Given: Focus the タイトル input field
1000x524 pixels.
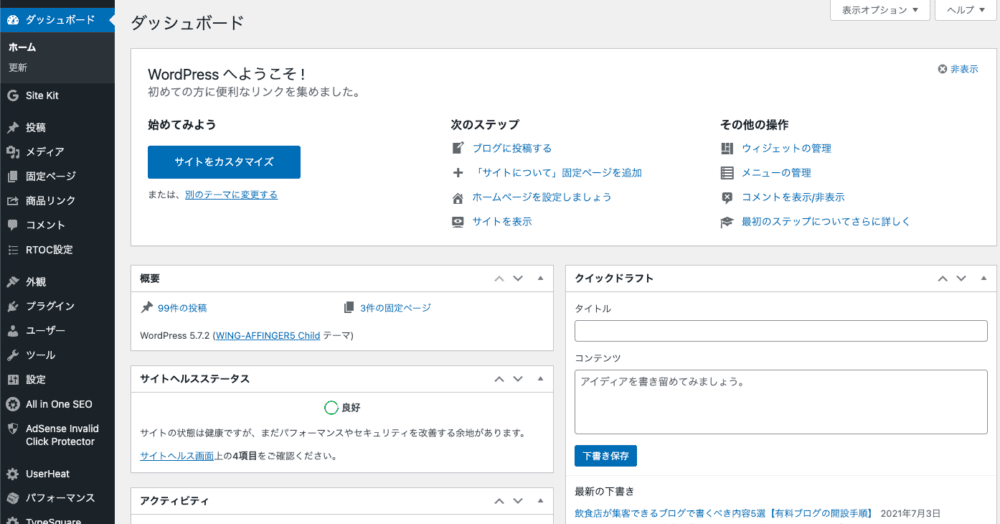Looking at the screenshot, I should click(x=781, y=331).
